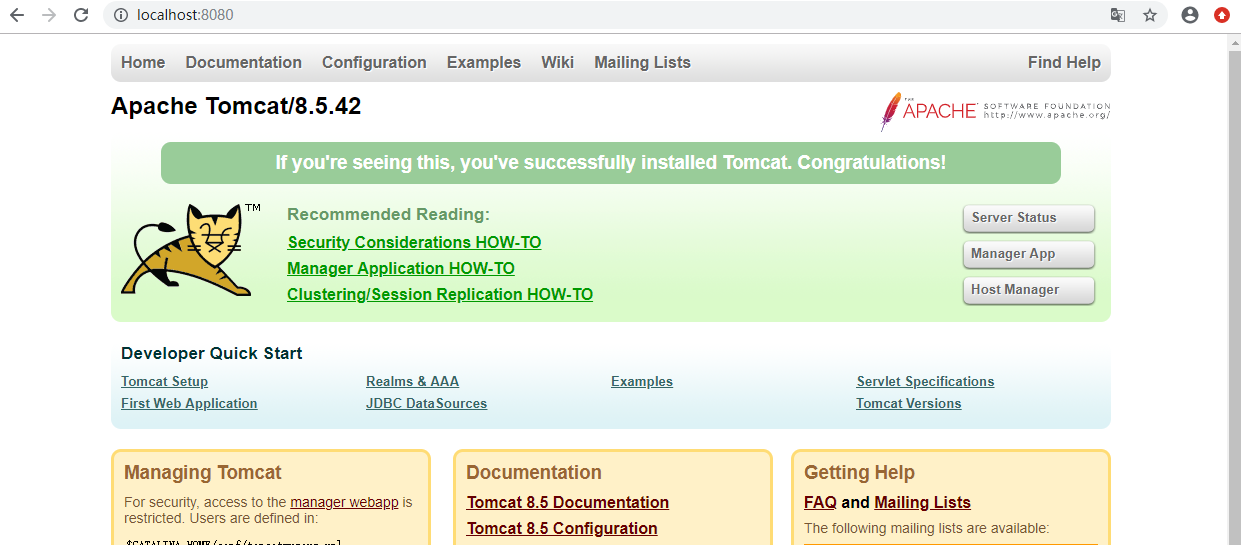1241x545 pixels.
Task: Click the Recommended Reading heading
Action: click(389, 214)
